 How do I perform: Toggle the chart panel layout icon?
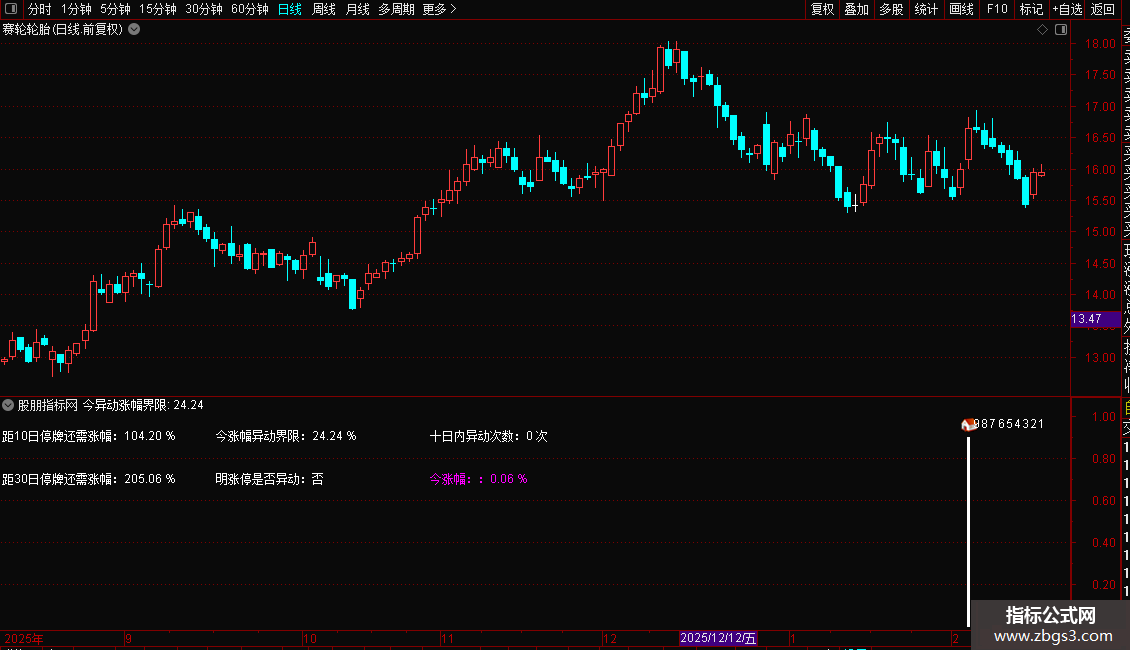coord(1061,30)
